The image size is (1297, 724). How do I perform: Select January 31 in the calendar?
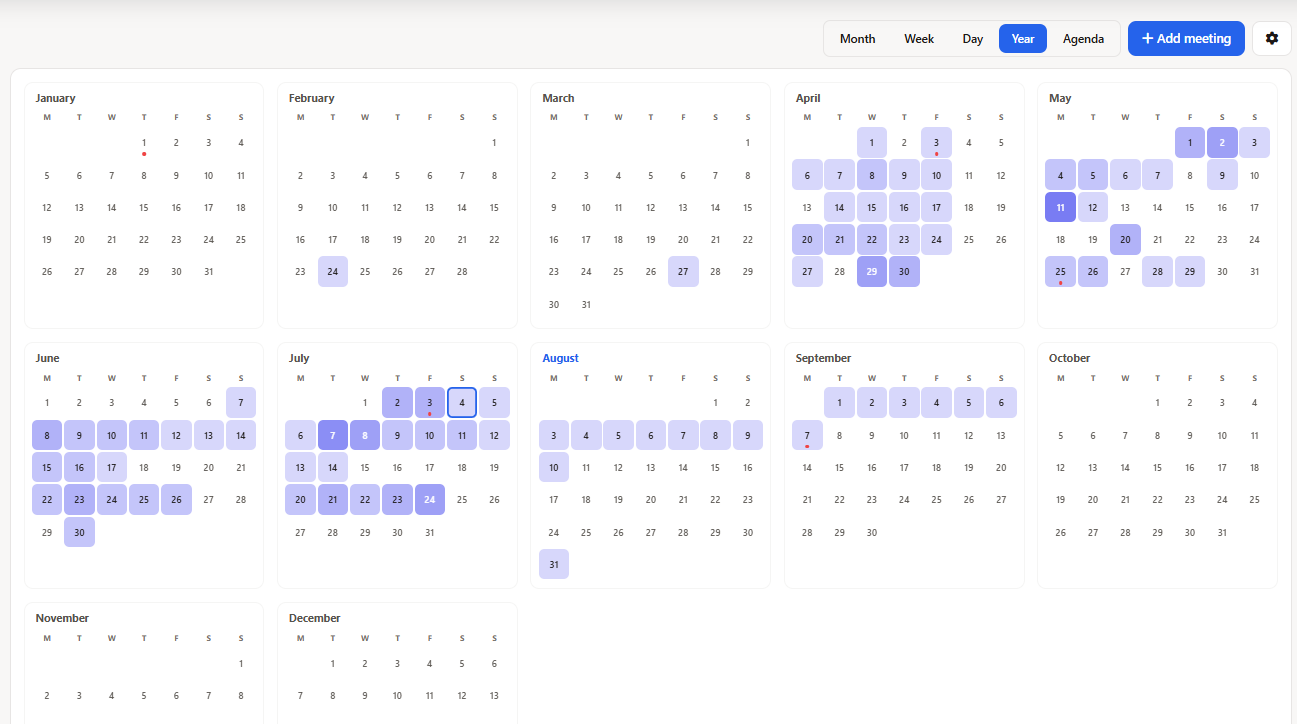[208, 272]
